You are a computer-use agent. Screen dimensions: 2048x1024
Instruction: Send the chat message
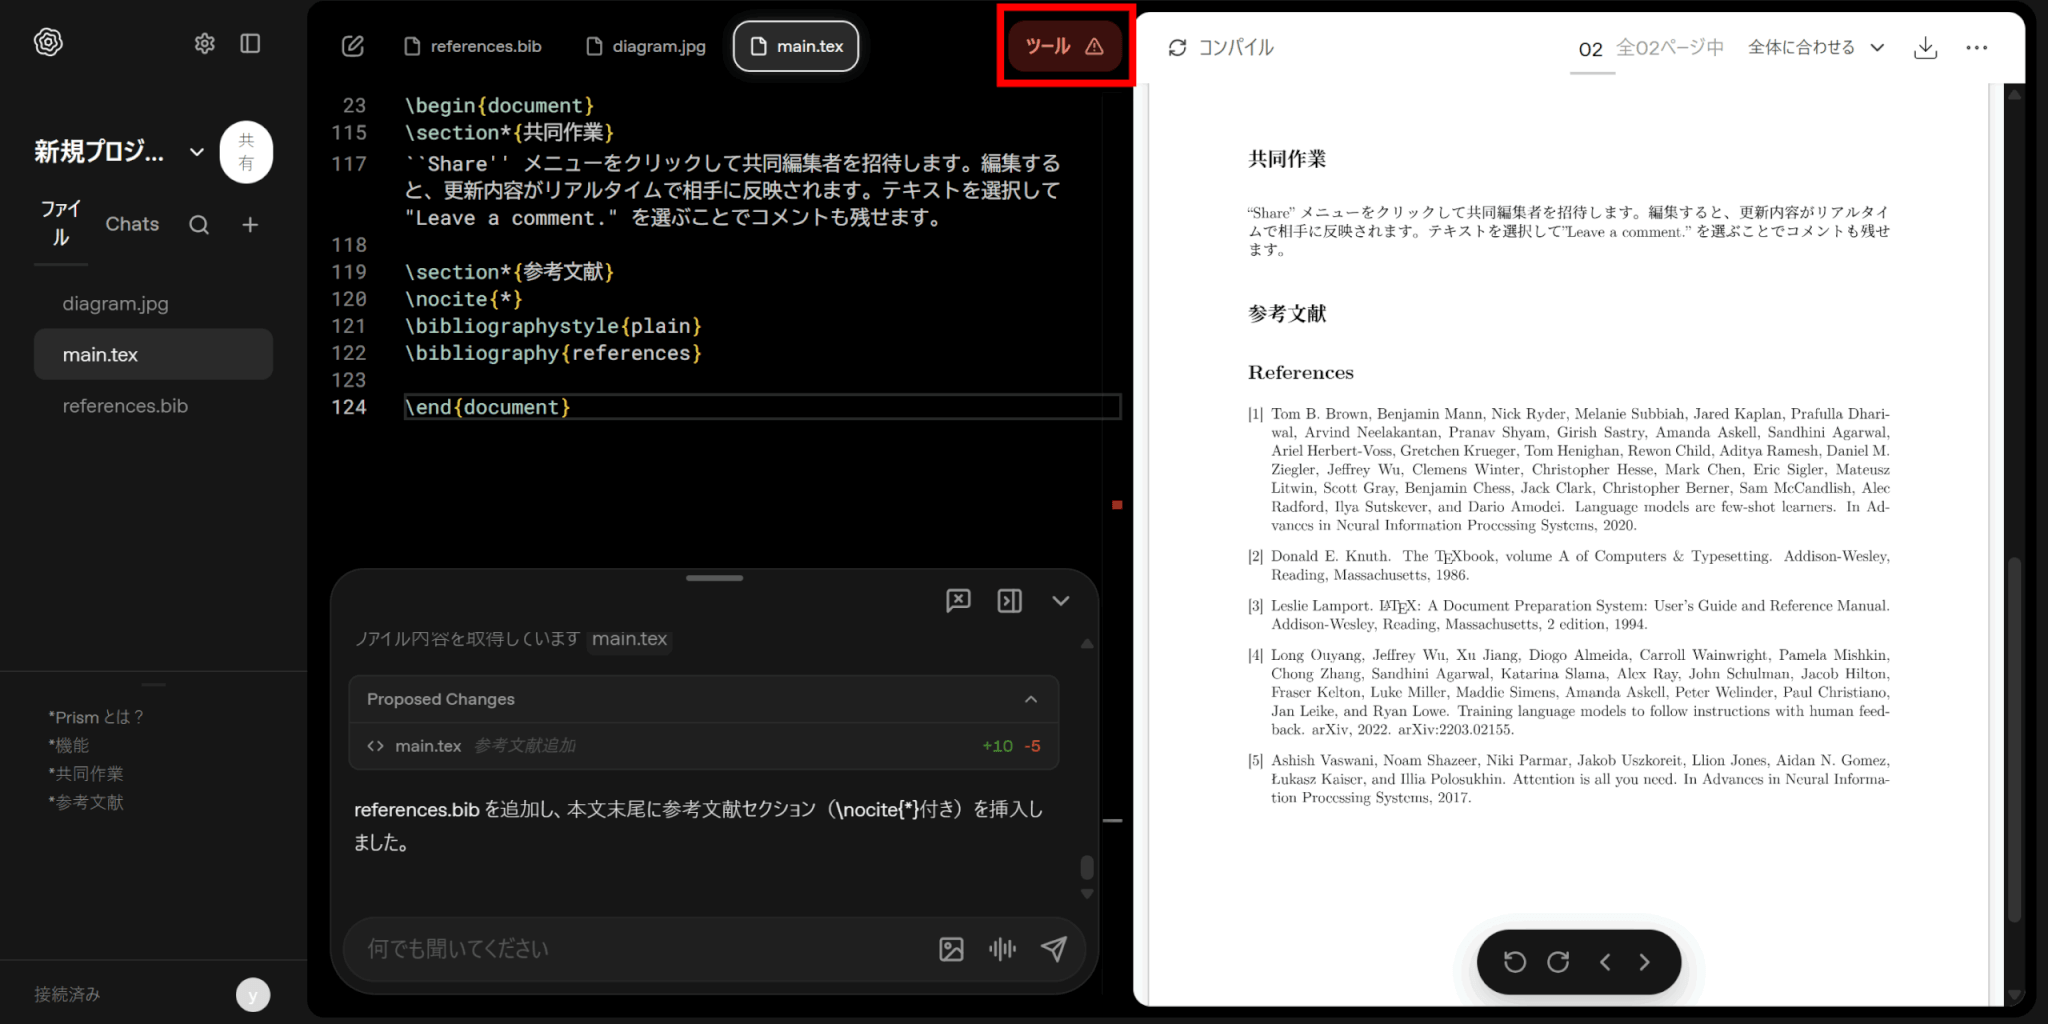[x=1053, y=949]
